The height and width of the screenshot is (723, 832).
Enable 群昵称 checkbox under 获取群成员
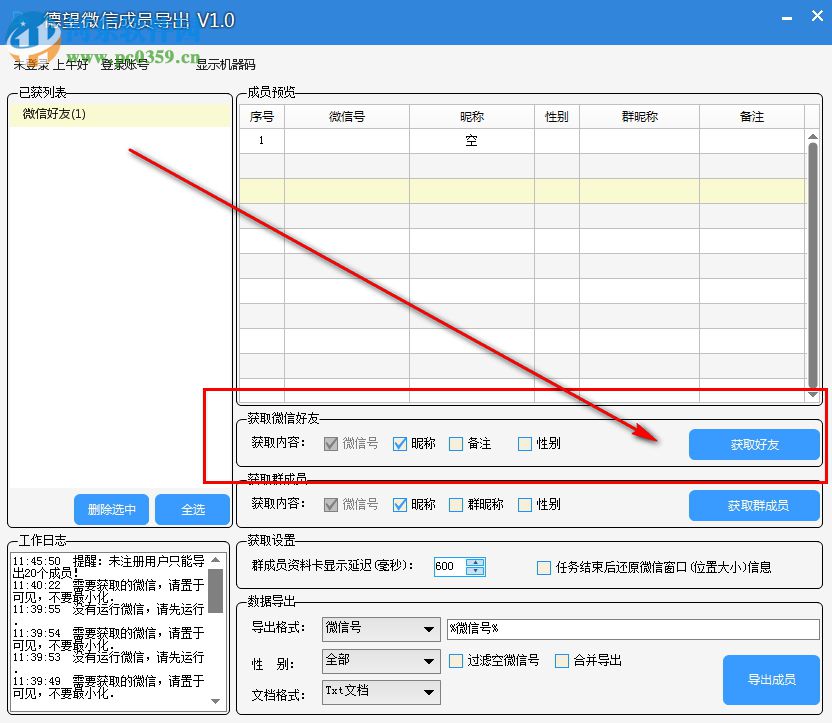[x=457, y=505]
